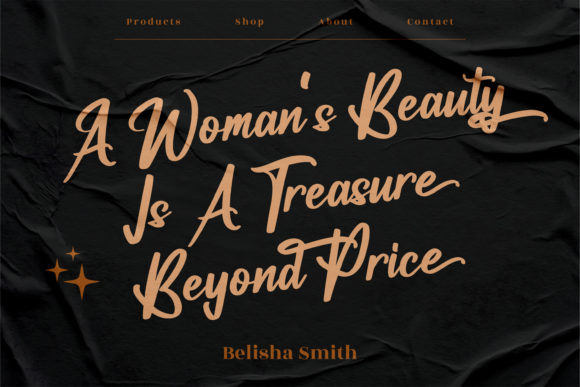This screenshot has width=580, height=387.
Task: Click the first letter A of headline
Action: point(92,141)
